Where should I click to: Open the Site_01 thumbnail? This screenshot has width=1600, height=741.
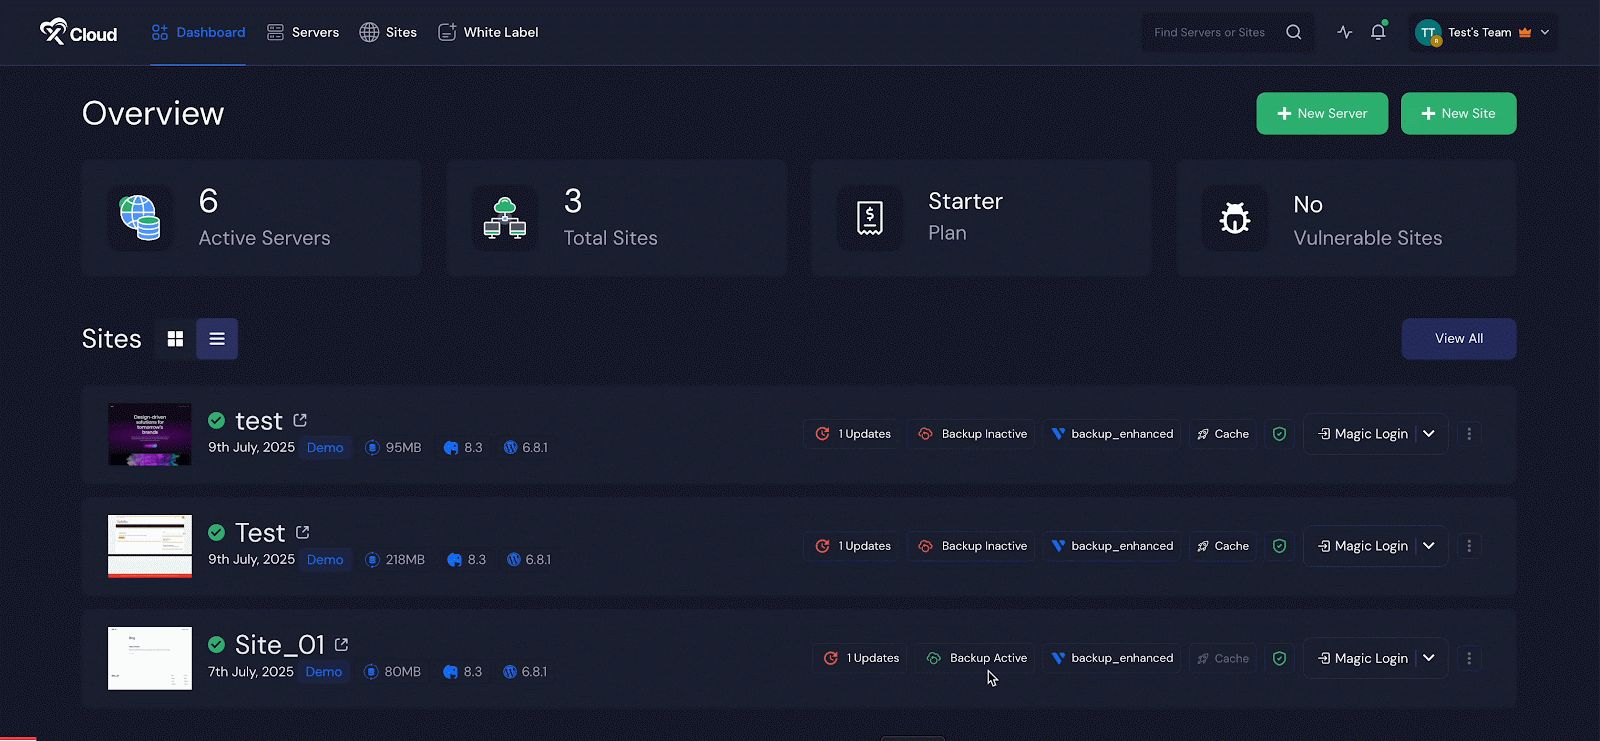[150, 658]
